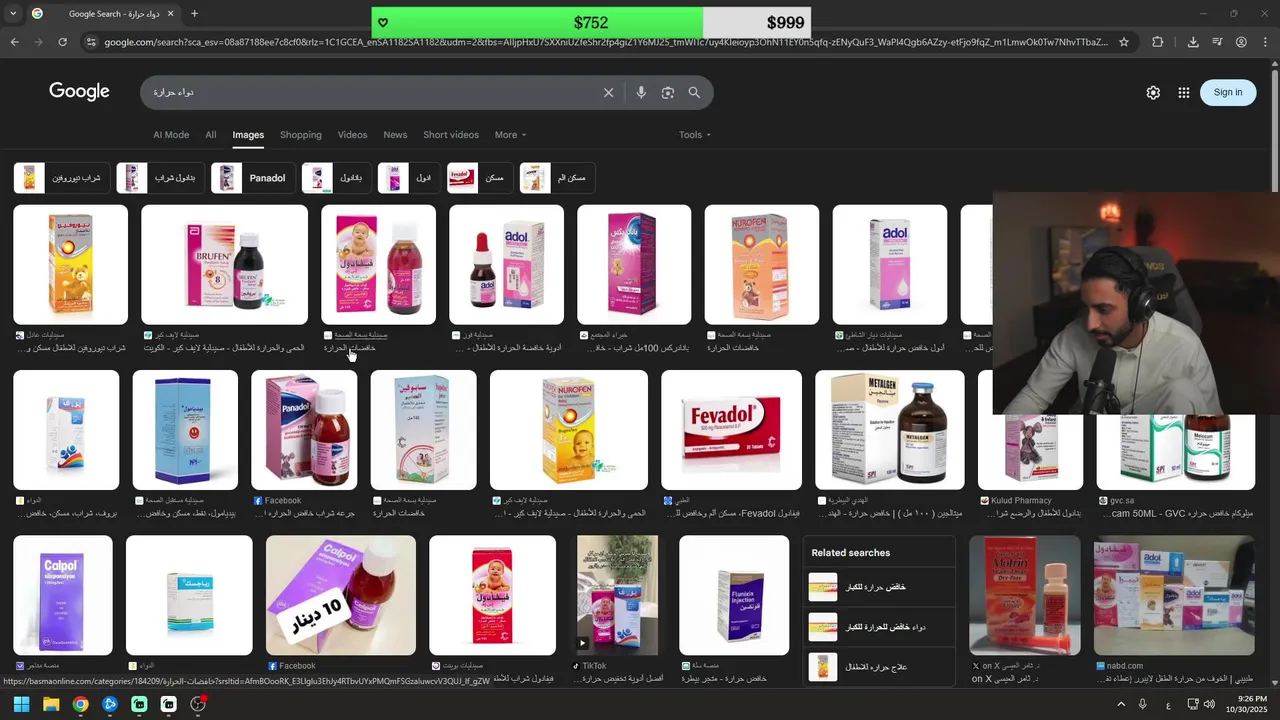The image size is (1280, 720).
Task: Expand the Tools filter dropdown
Action: coord(695,135)
